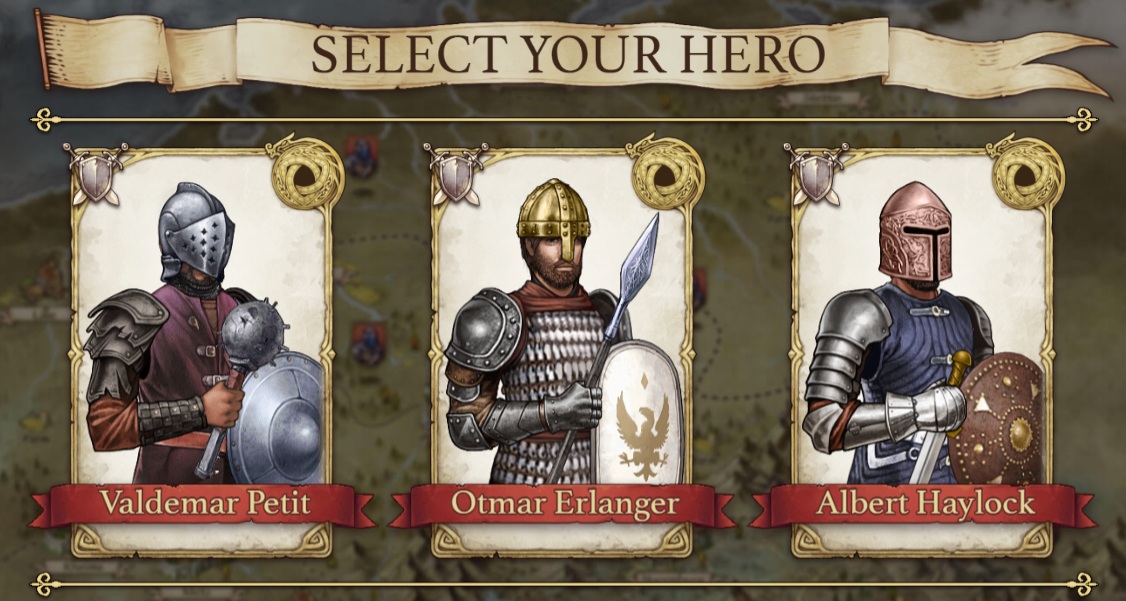Click shield crest icon on Valdemar Petit's card
1126x601 pixels.
96,174
